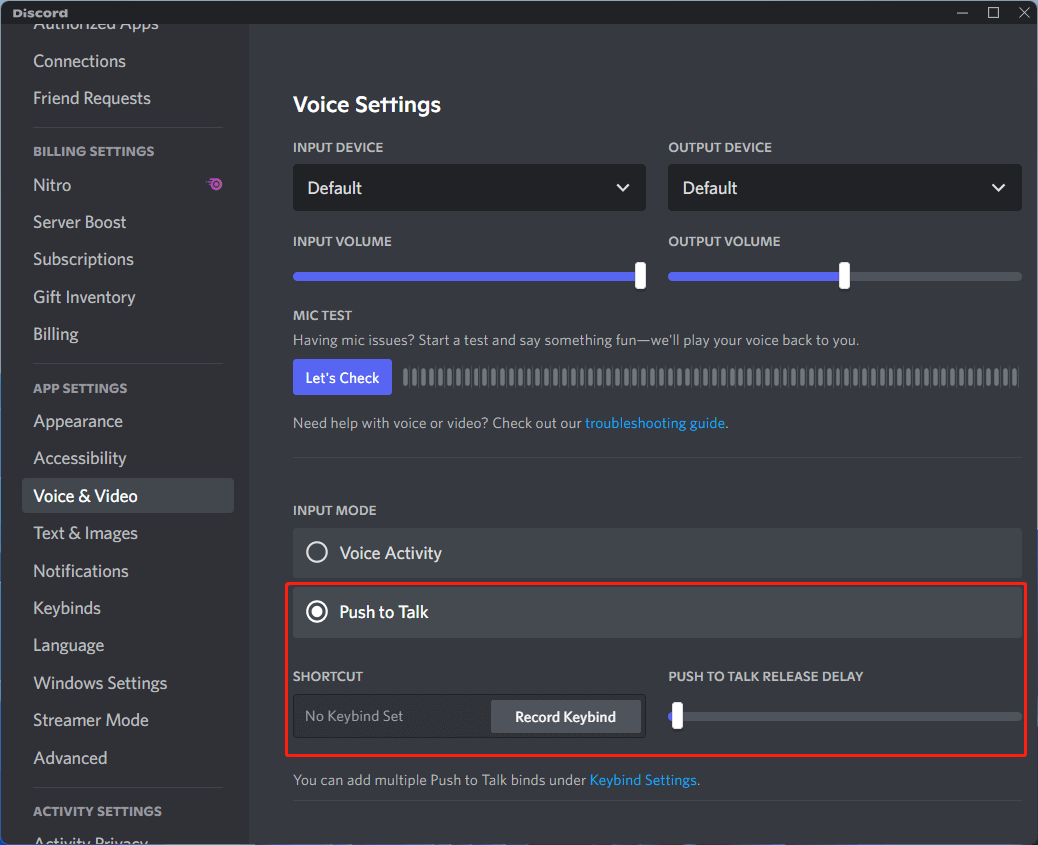This screenshot has height=845, width=1038.
Task: Click the Input Volume slider handle
Action: click(x=640, y=276)
